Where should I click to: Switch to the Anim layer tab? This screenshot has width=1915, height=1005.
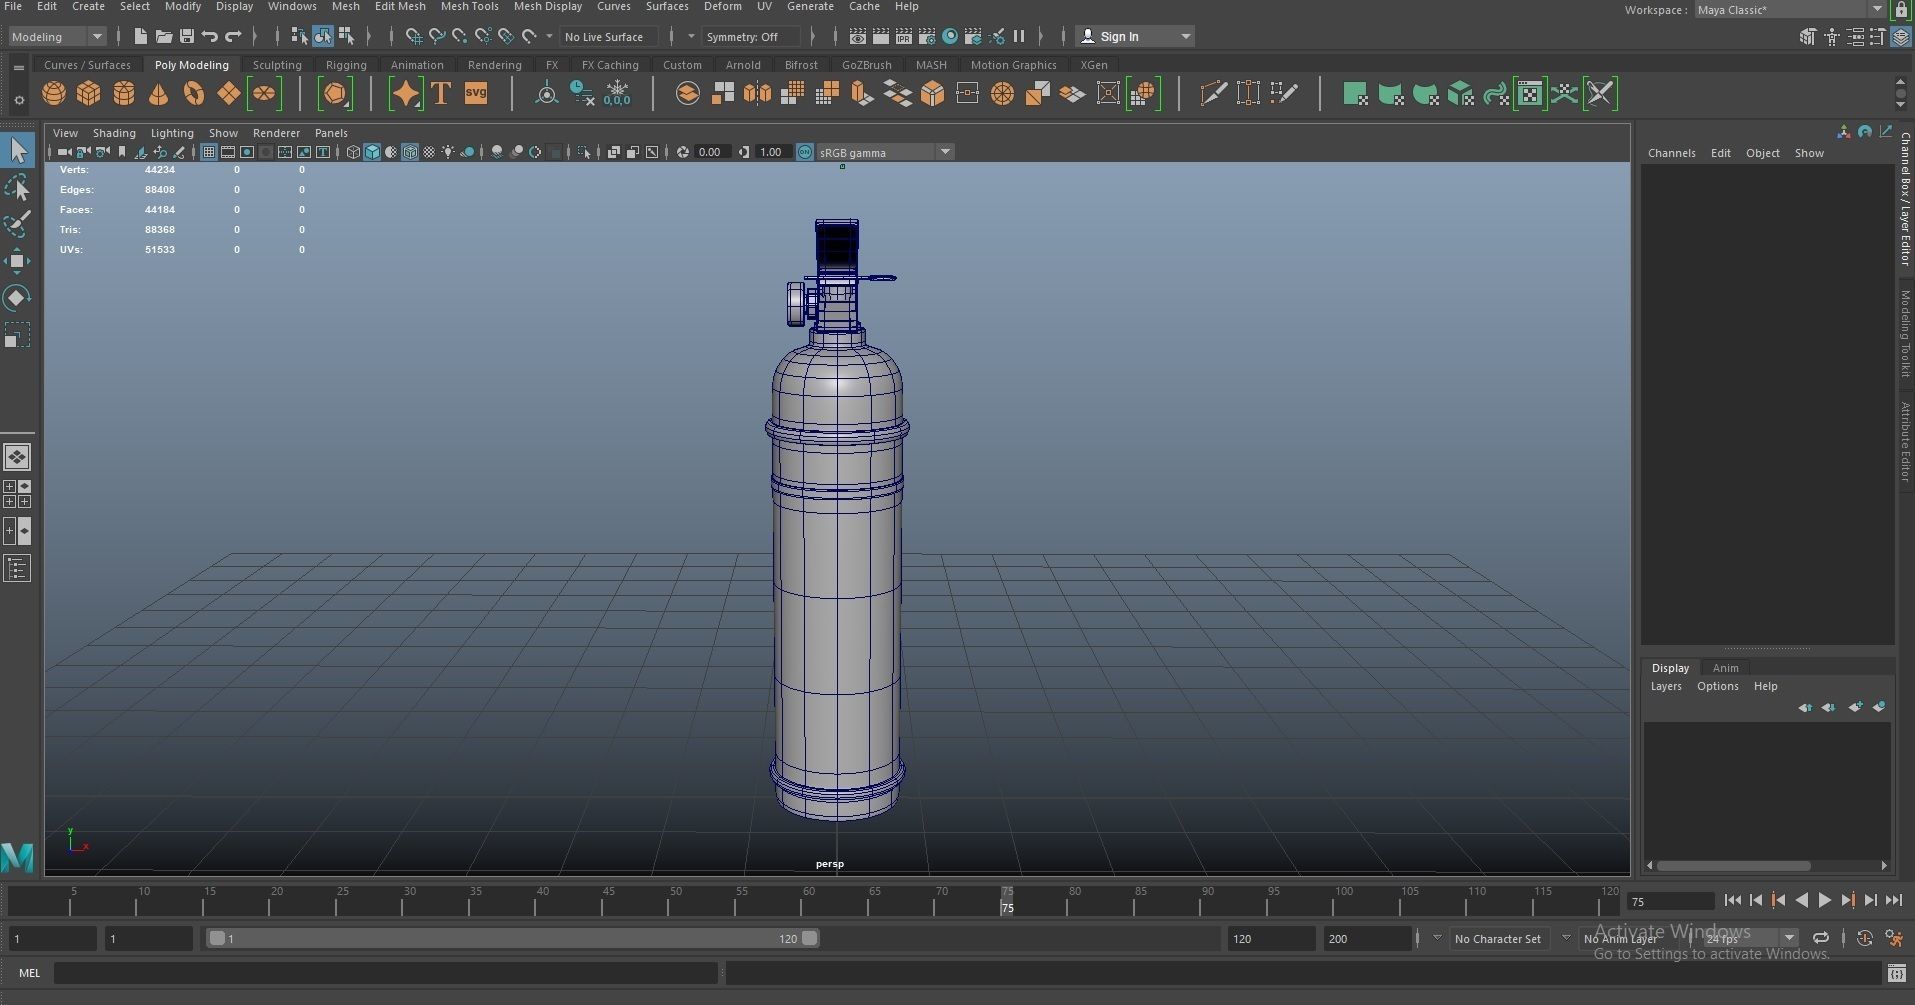[1725, 668]
